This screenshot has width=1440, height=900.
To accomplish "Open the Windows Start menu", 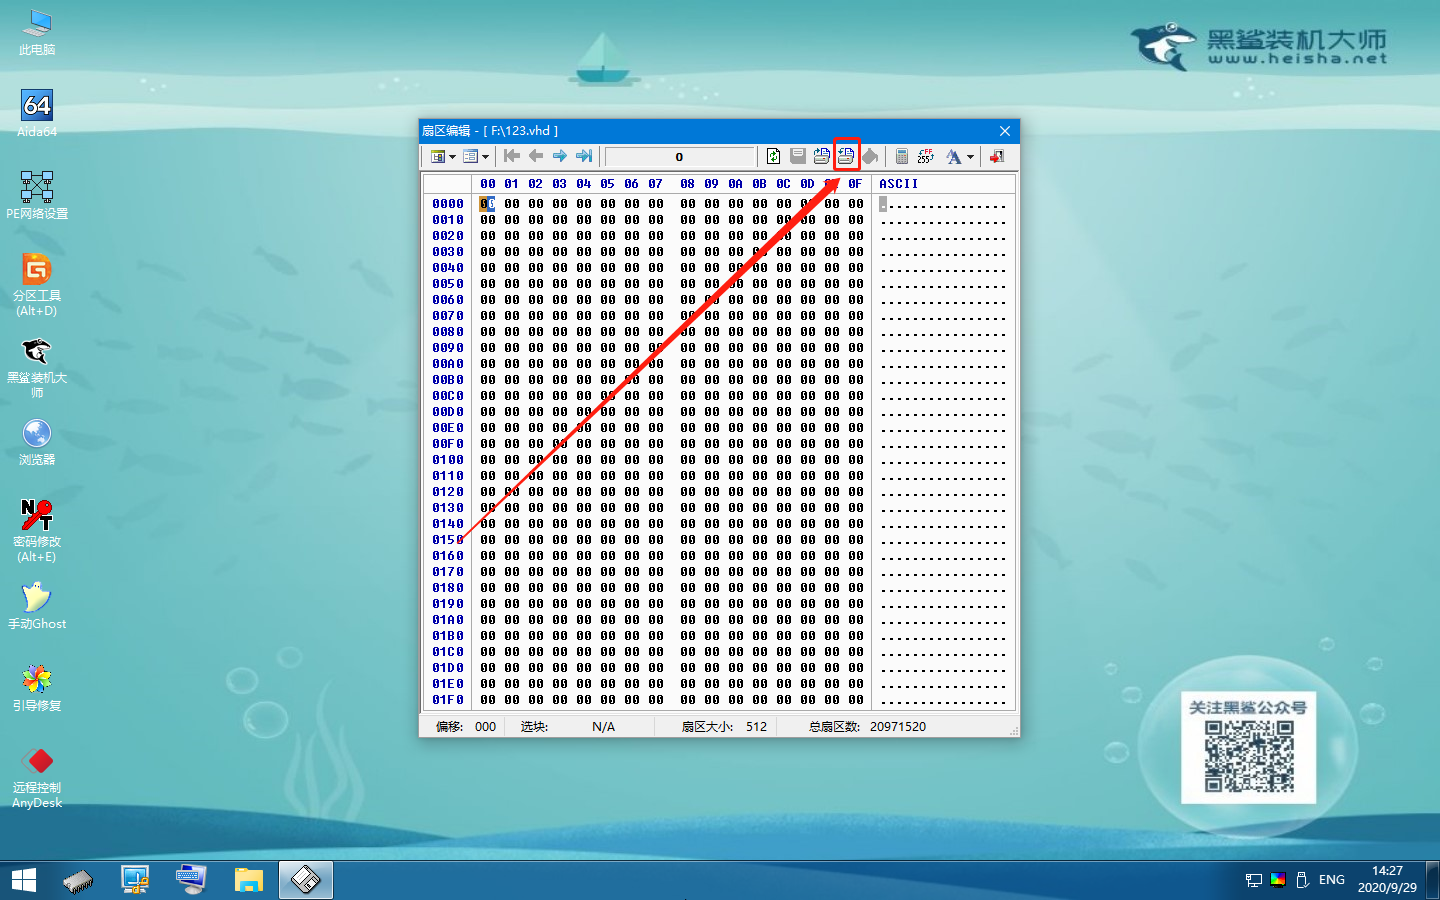I will (23, 880).
